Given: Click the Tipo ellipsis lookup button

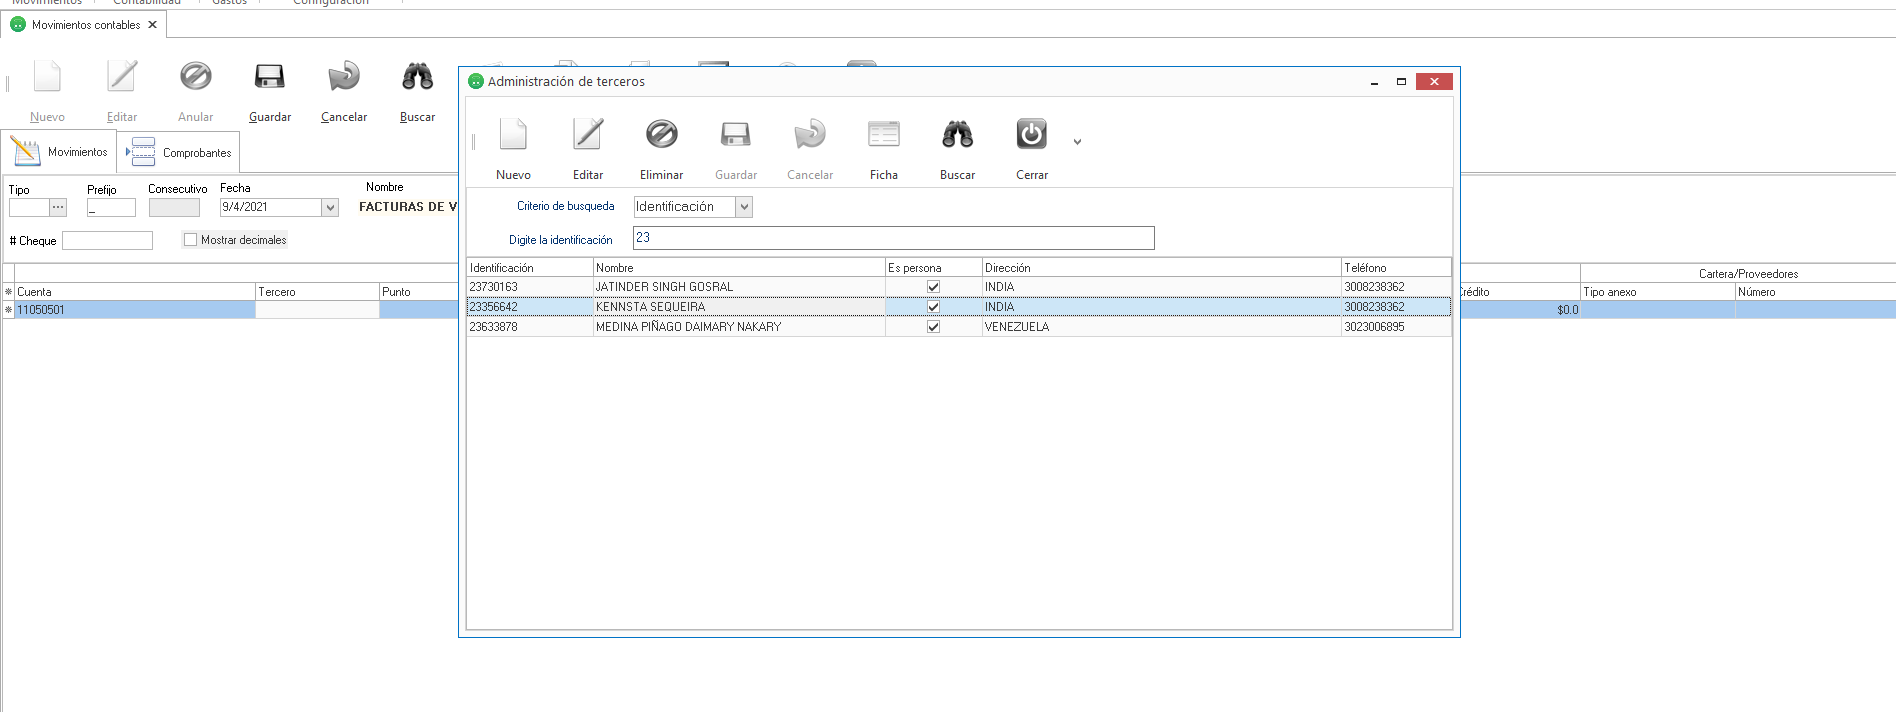Looking at the screenshot, I should pyautogui.click(x=58, y=207).
